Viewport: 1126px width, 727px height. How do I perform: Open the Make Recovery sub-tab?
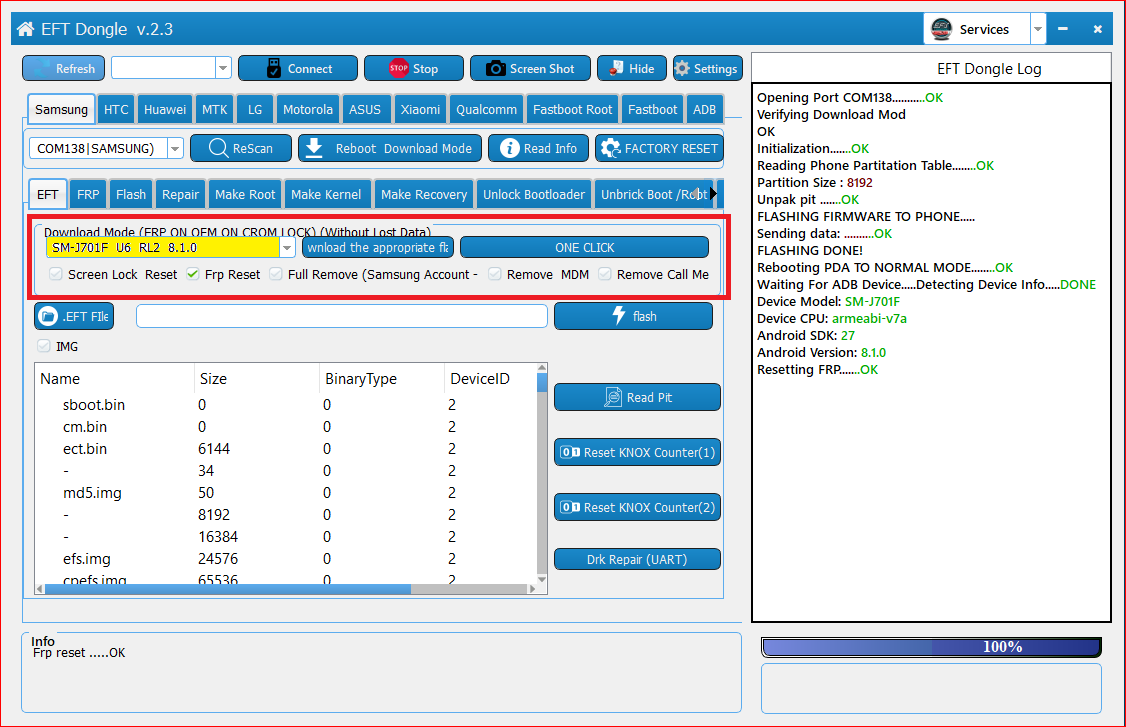tap(424, 194)
